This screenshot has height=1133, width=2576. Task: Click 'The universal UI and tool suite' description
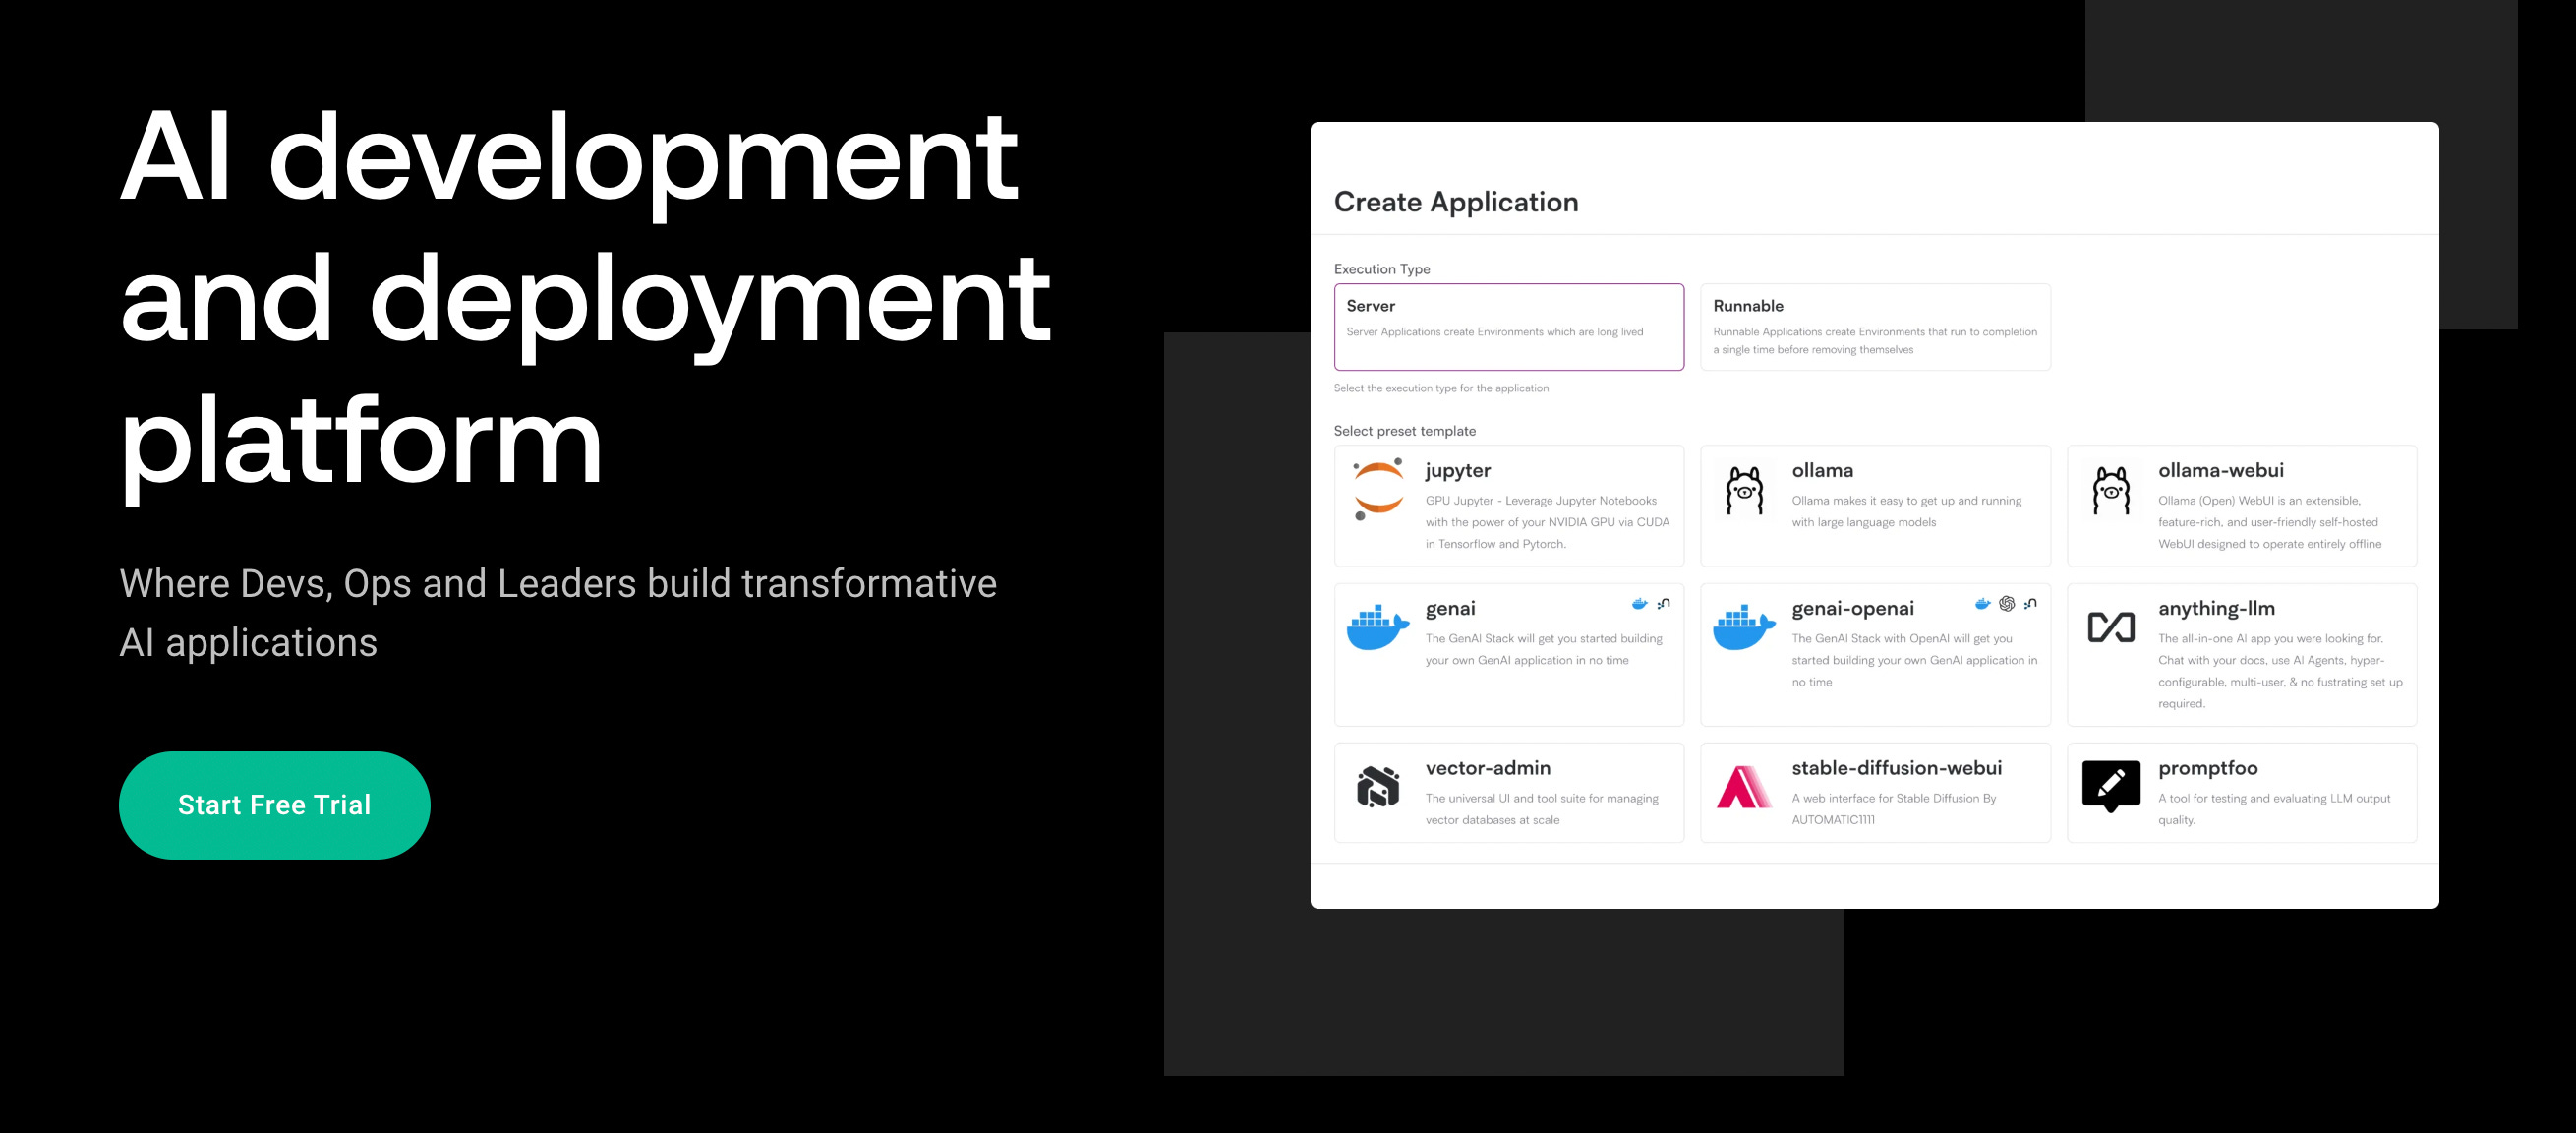(x=1542, y=809)
